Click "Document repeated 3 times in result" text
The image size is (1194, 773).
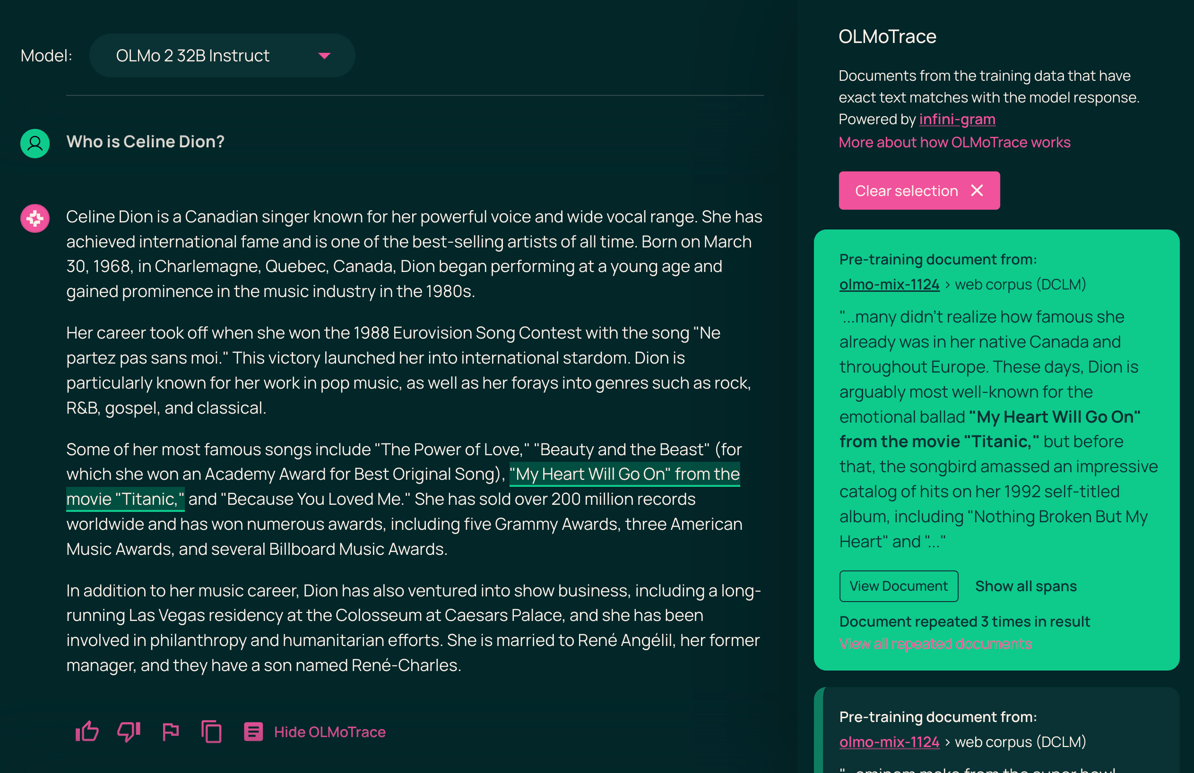(964, 621)
